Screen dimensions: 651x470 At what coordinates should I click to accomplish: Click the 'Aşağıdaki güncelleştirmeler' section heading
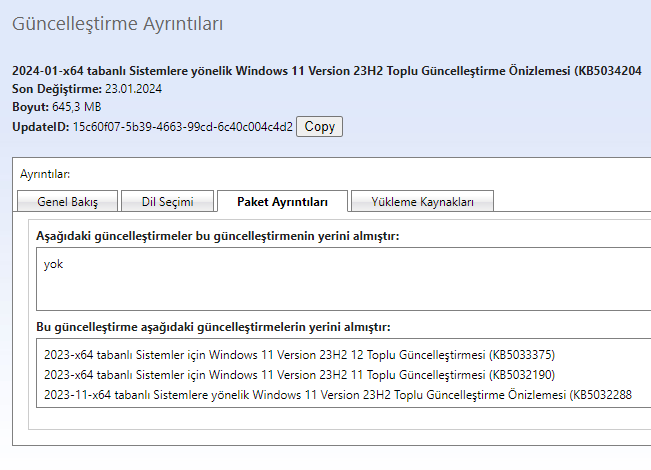click(x=217, y=235)
